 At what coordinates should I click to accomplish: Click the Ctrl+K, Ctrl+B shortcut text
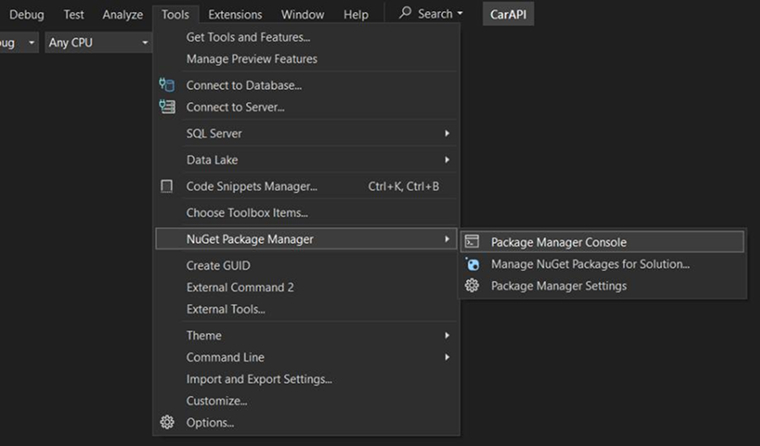tap(403, 186)
